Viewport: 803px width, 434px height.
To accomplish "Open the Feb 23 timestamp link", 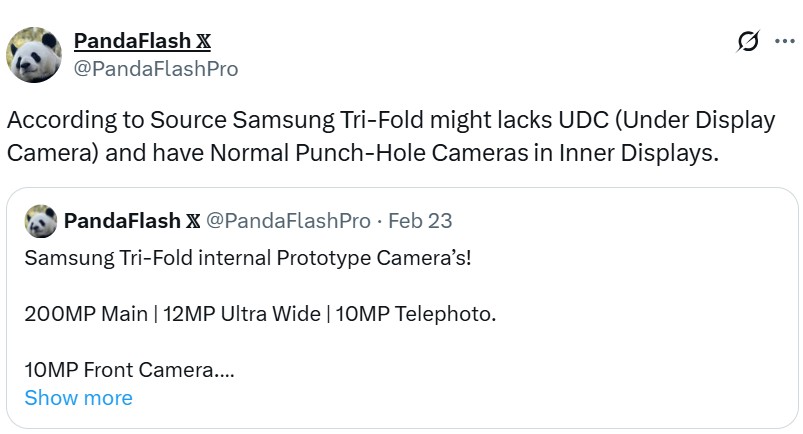I will coord(419,220).
